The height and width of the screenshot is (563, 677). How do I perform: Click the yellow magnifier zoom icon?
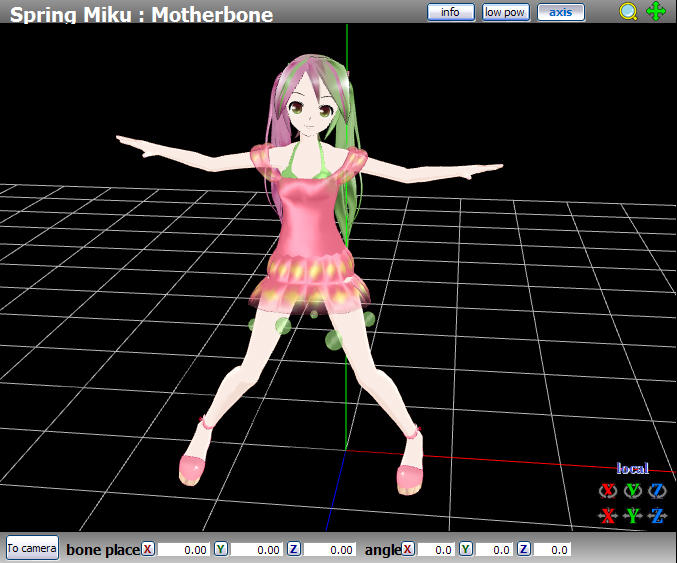click(629, 12)
